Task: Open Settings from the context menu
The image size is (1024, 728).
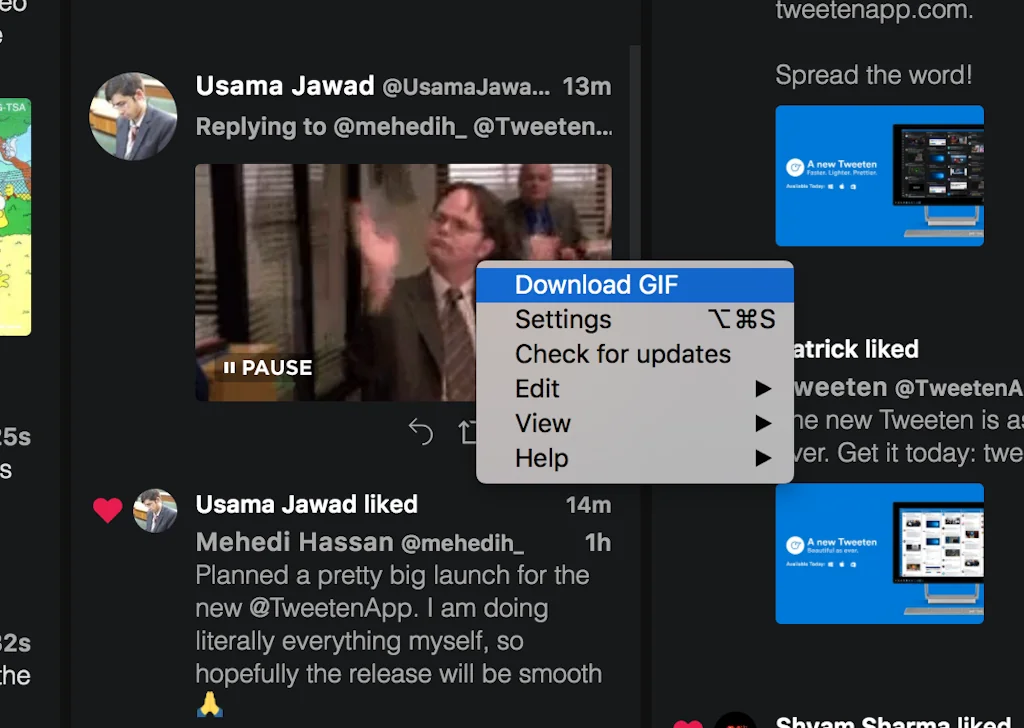Action: tap(563, 318)
